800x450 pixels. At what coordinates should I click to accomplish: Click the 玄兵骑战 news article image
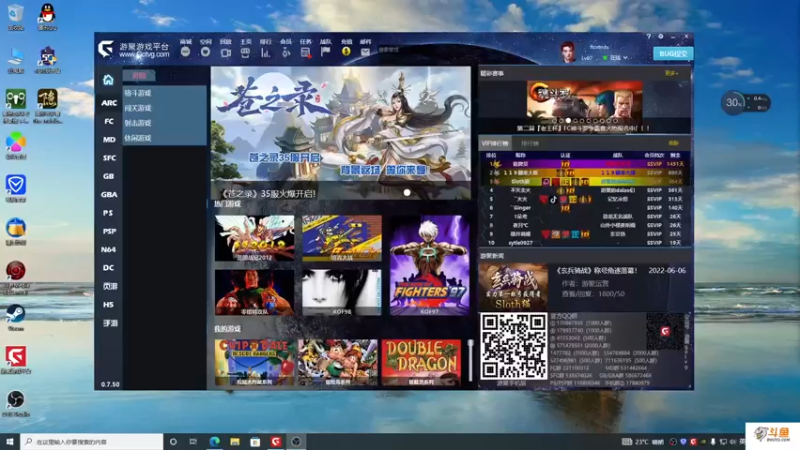(513, 286)
